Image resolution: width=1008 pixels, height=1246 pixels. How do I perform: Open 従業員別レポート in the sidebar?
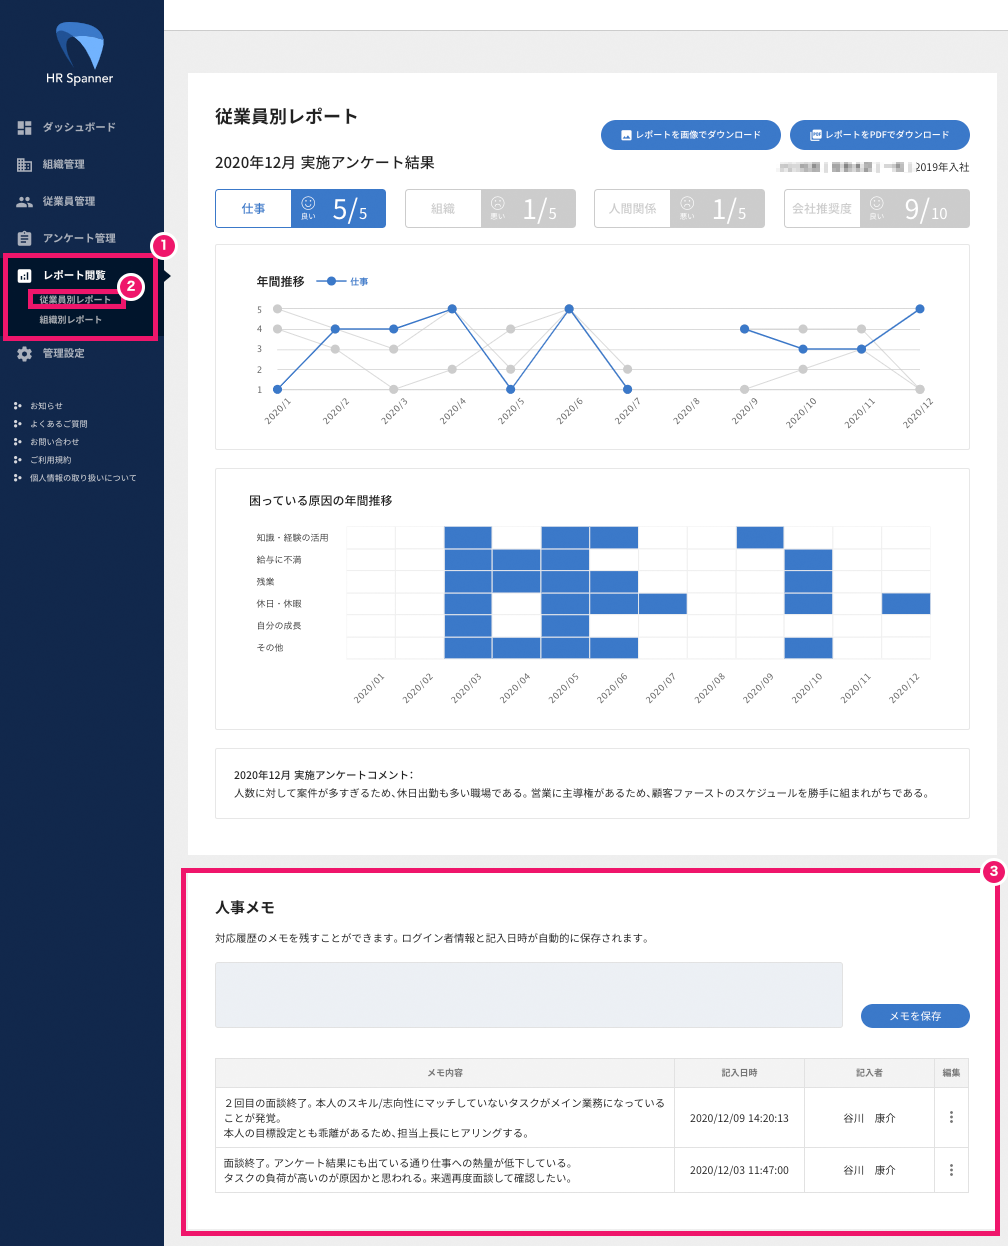tap(75, 300)
